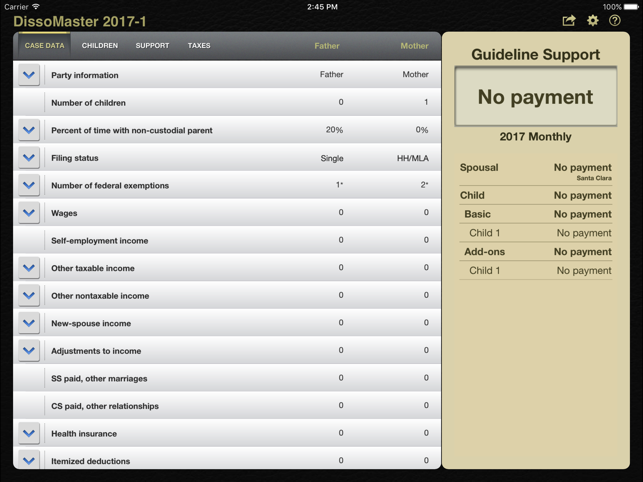This screenshot has width=643, height=482.
Task: Tap the 2:45 PM clock
Action: pos(322,7)
